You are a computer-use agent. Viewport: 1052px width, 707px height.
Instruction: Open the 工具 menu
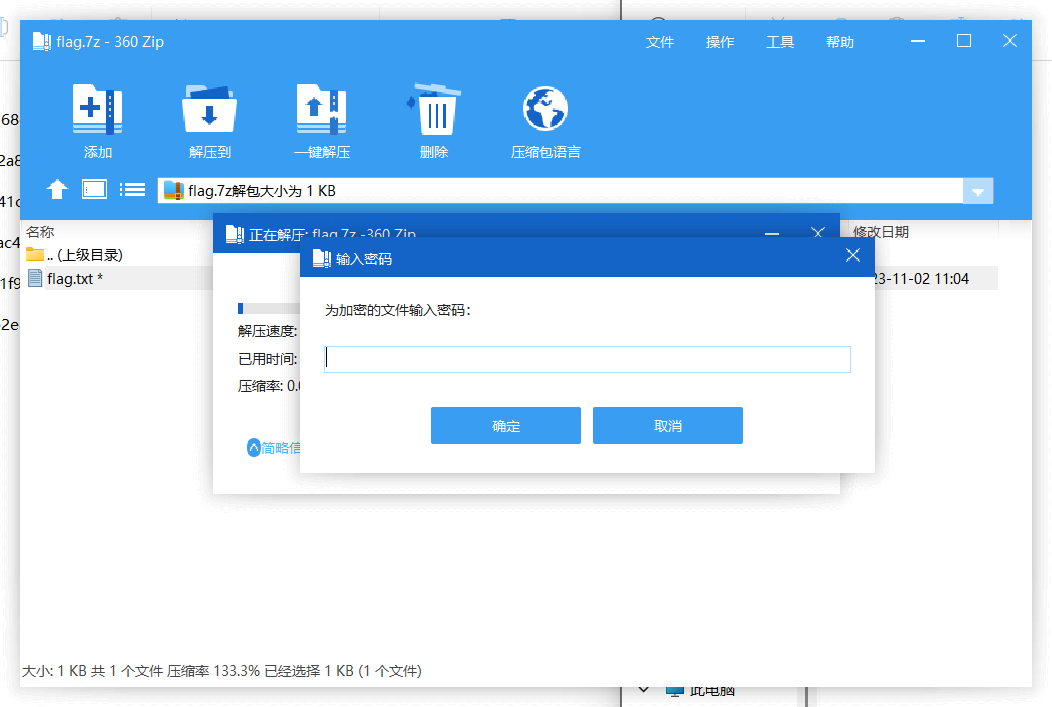[x=780, y=42]
